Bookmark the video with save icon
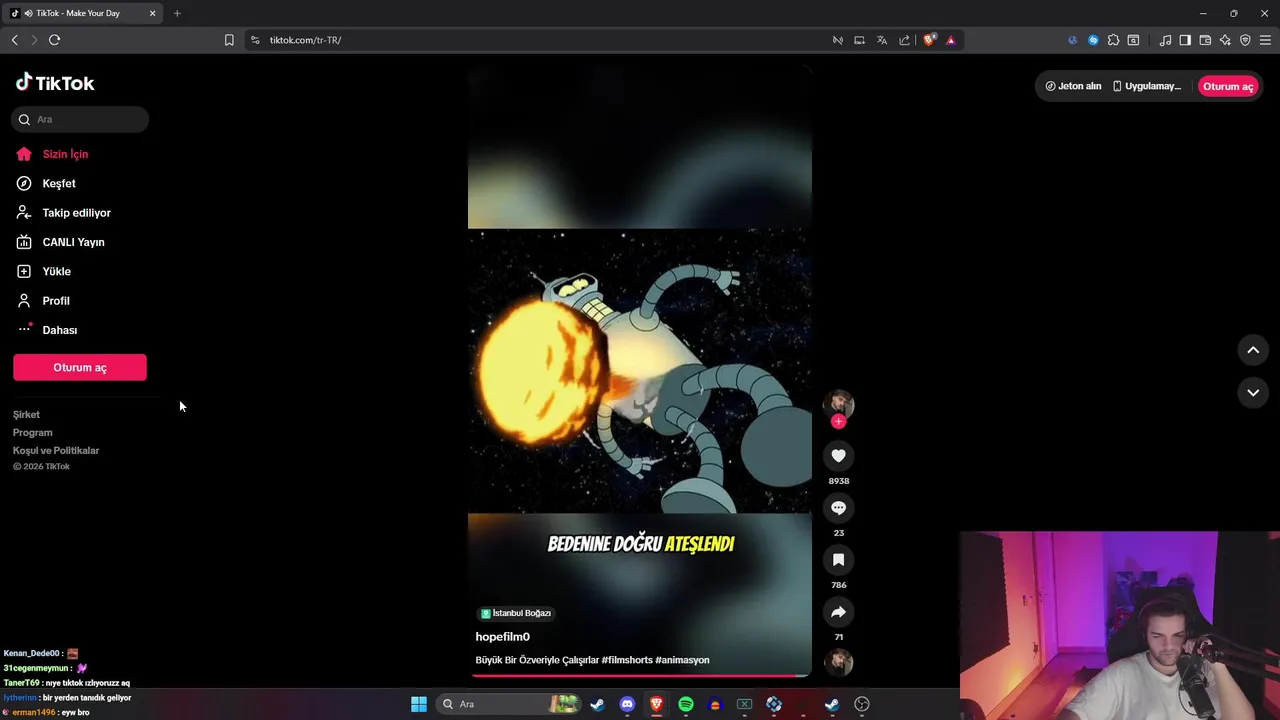 pos(838,560)
